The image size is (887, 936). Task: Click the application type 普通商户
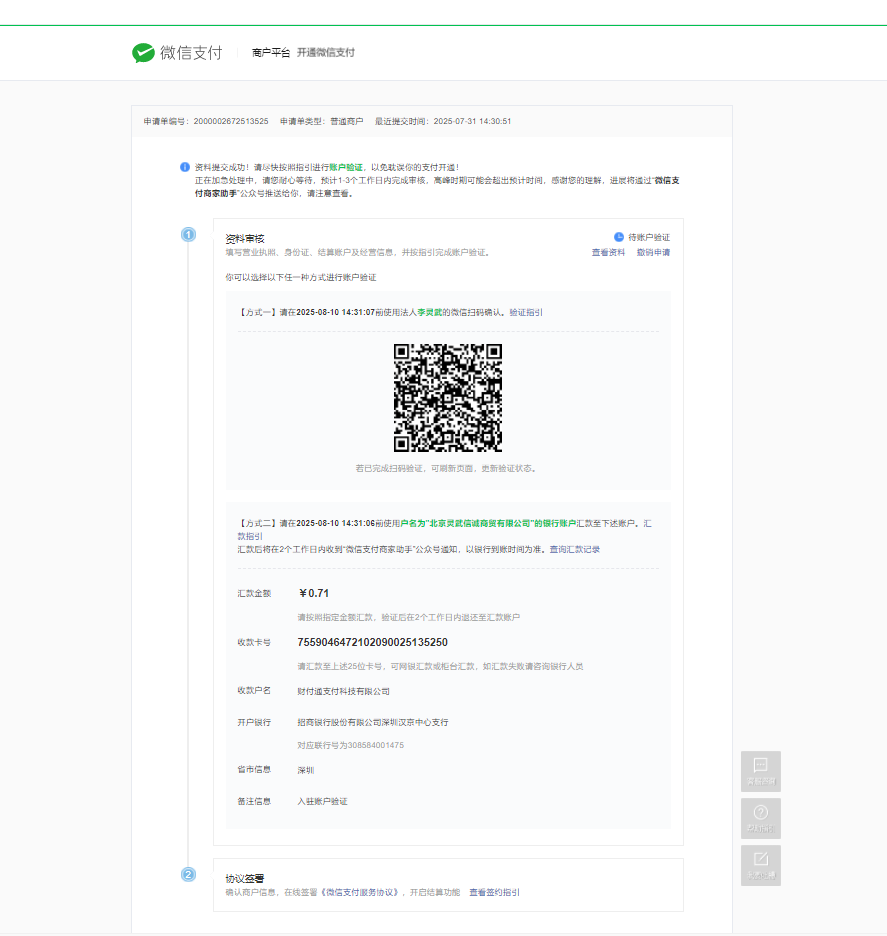[x=347, y=121]
